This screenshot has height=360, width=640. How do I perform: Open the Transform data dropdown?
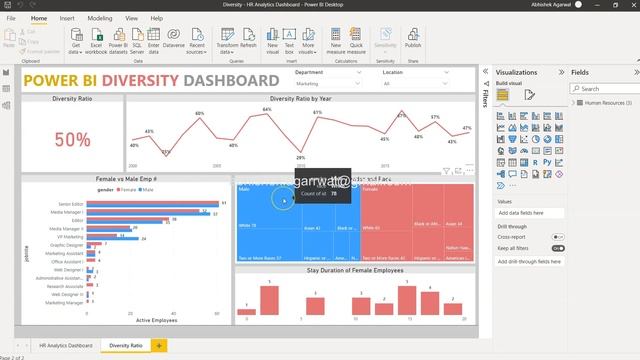click(227, 41)
